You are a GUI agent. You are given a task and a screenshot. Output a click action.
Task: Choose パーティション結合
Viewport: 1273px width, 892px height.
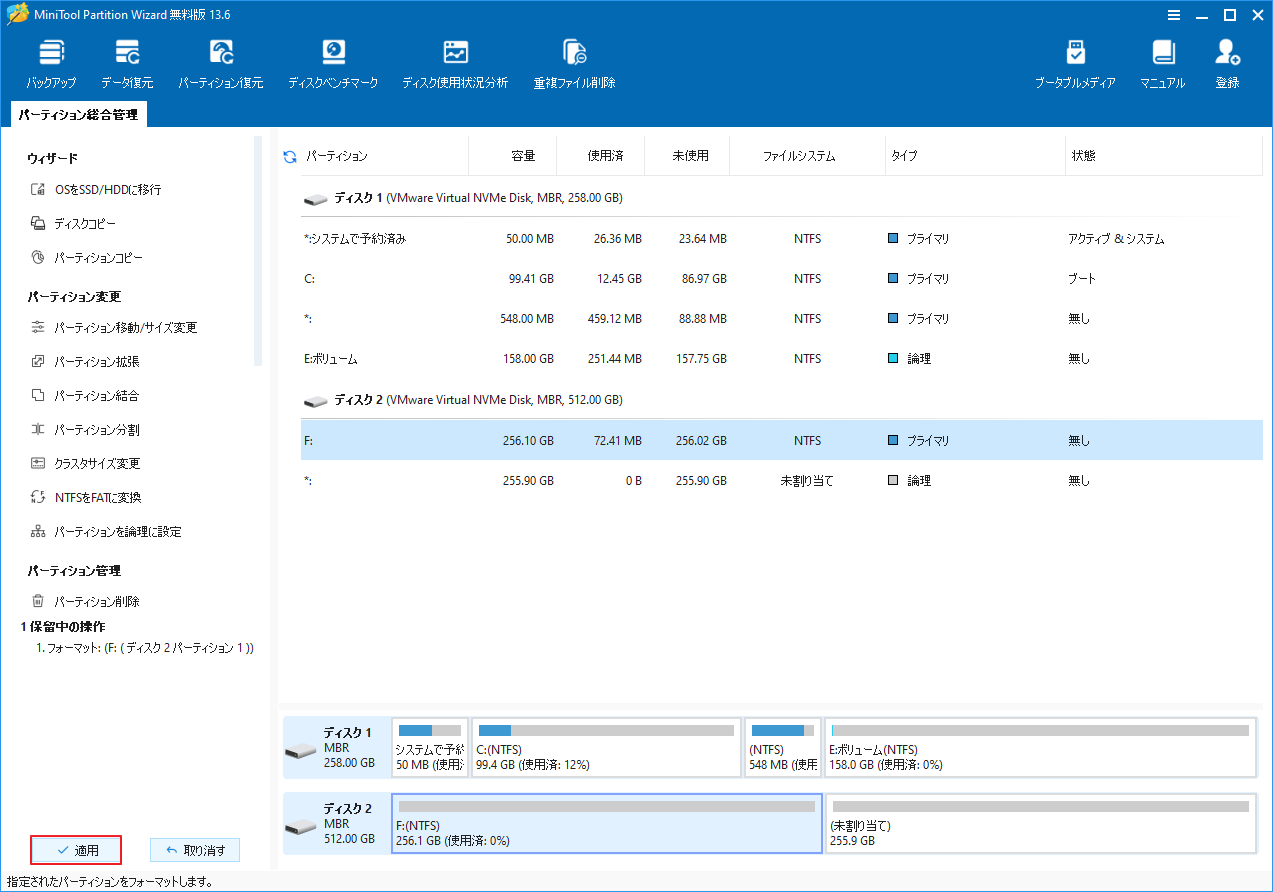[x=85, y=396]
